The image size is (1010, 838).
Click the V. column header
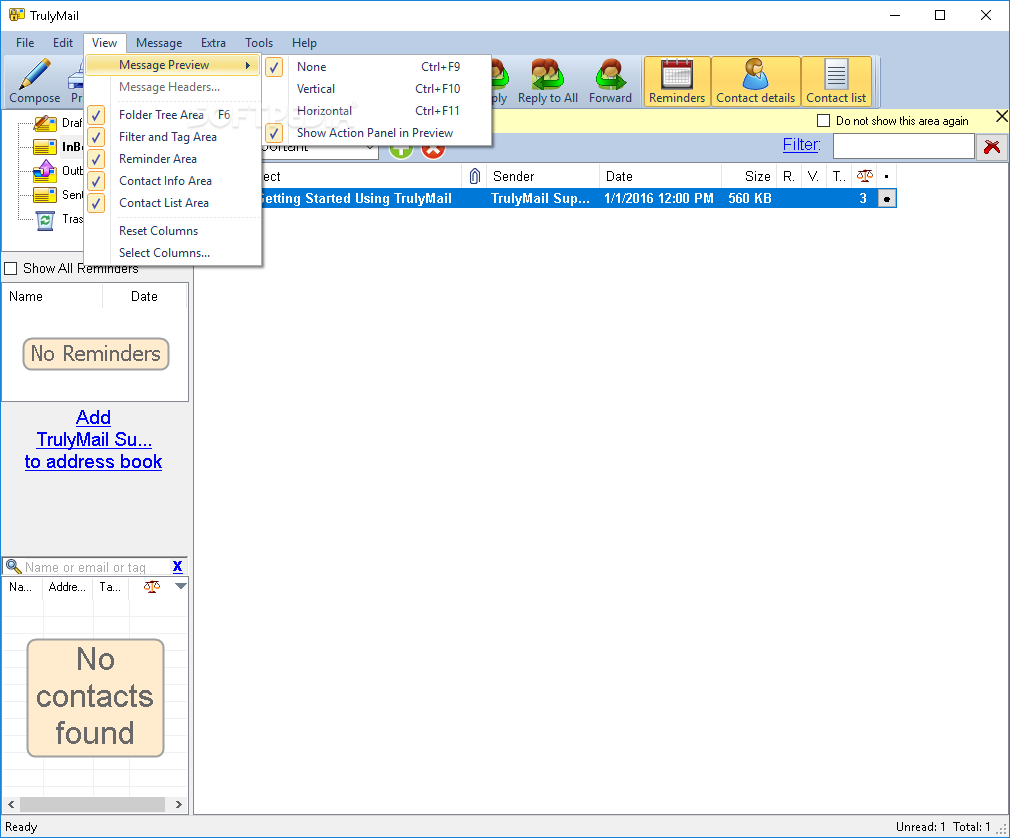(x=814, y=176)
